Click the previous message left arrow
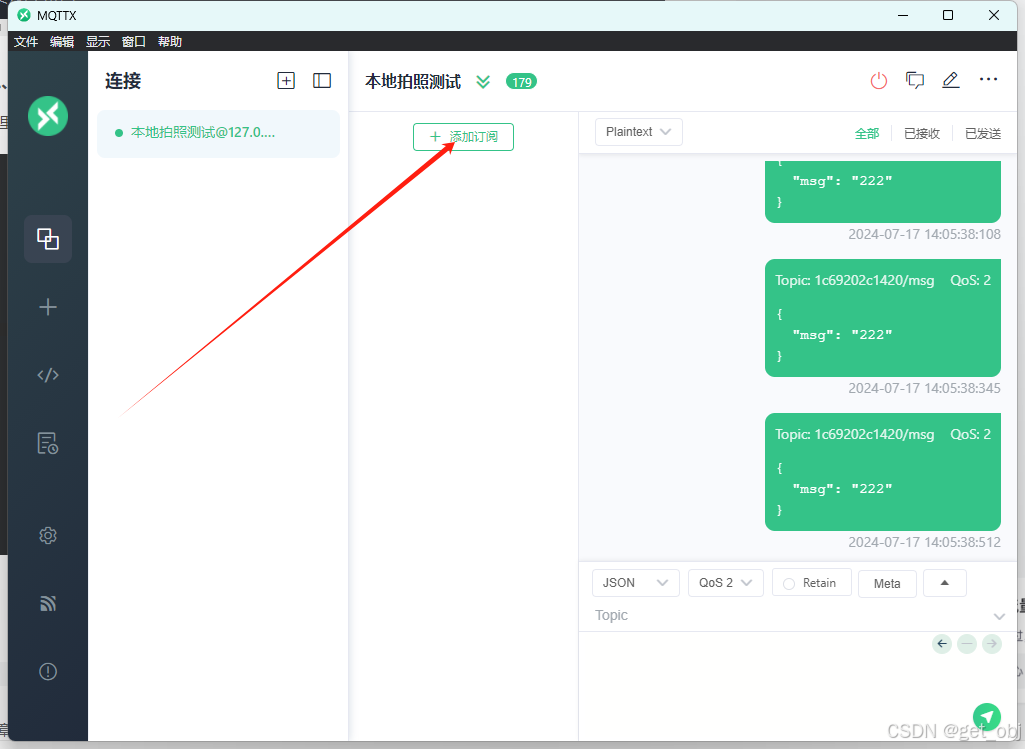This screenshot has width=1025, height=749. point(942,644)
